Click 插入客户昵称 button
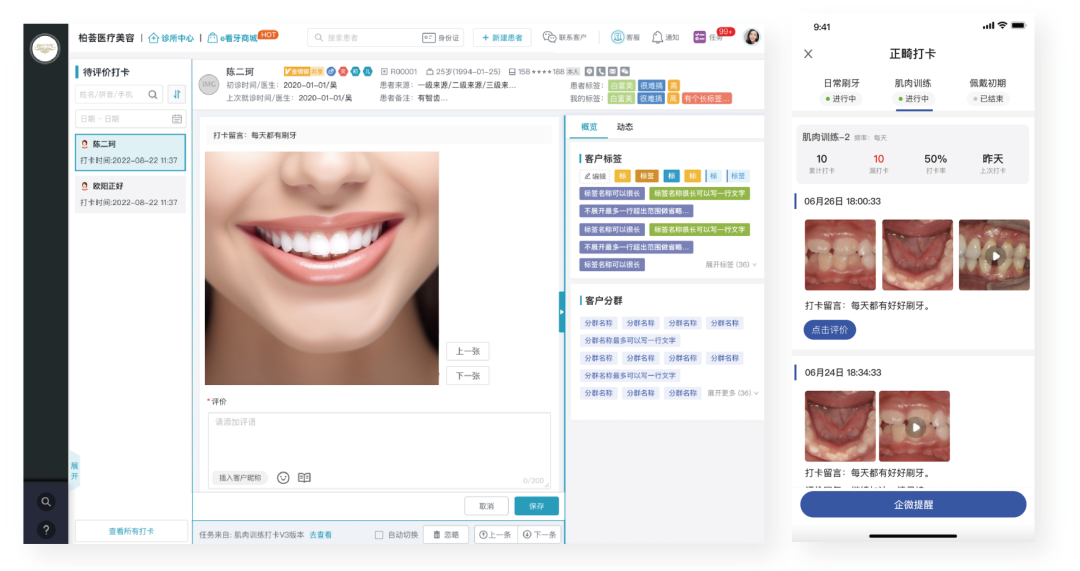The image size is (1080, 571). click(240, 478)
